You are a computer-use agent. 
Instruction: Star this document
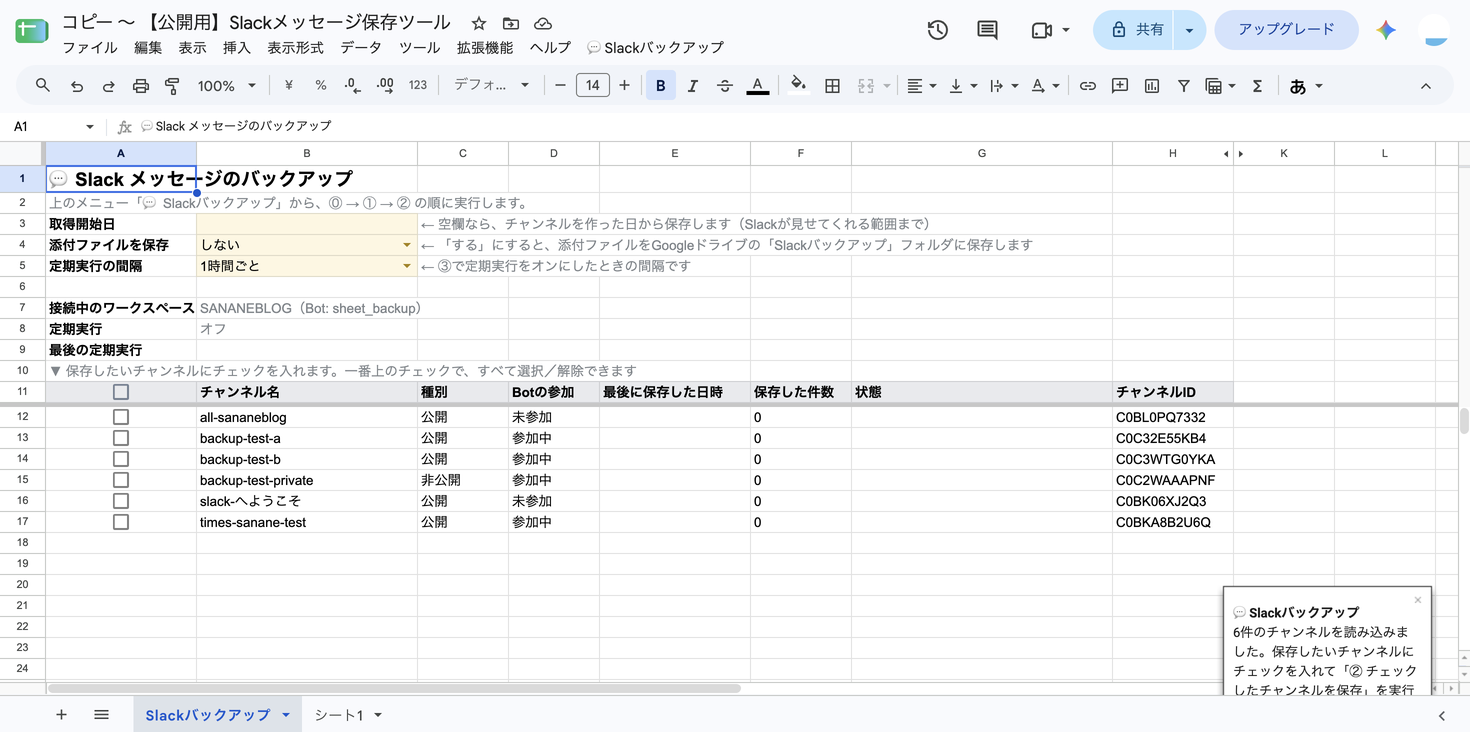(479, 23)
